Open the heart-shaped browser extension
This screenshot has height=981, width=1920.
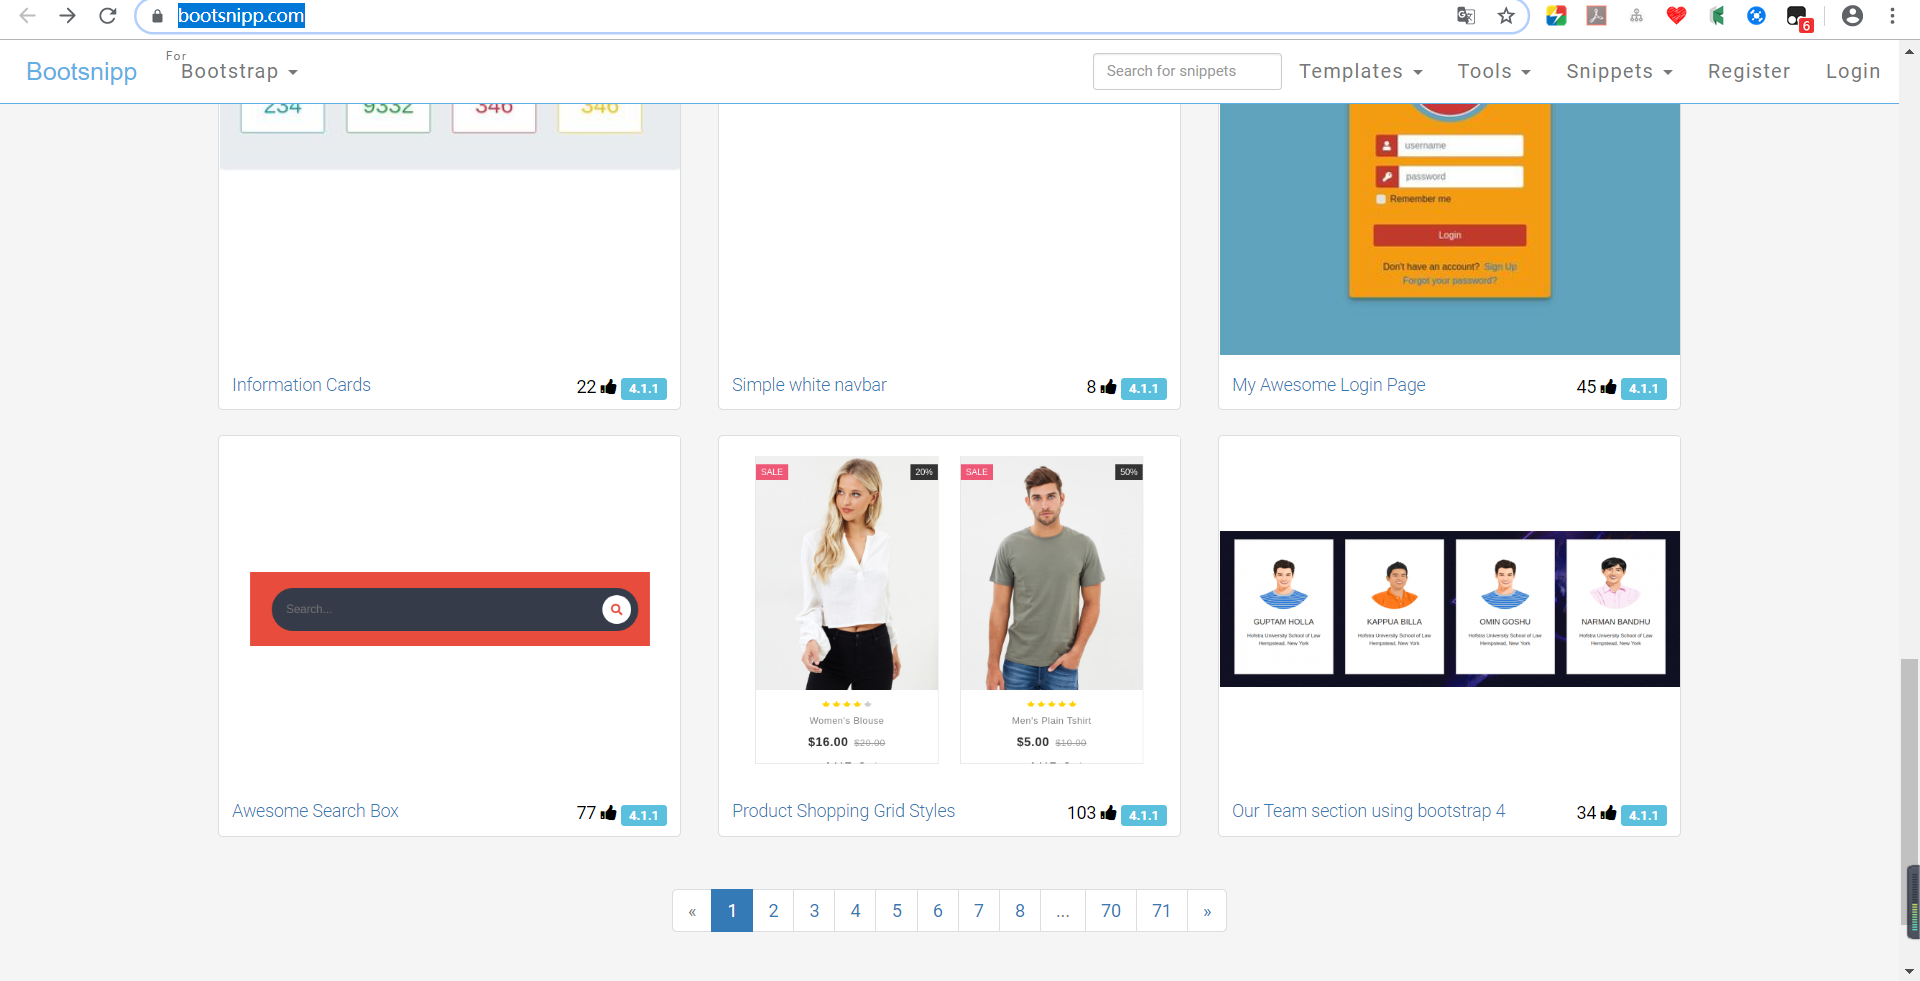(1676, 16)
